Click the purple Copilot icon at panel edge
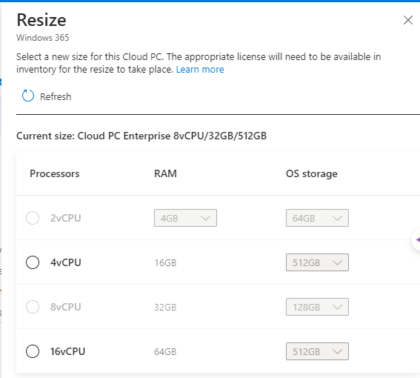This screenshot has height=378, width=420. [417, 240]
